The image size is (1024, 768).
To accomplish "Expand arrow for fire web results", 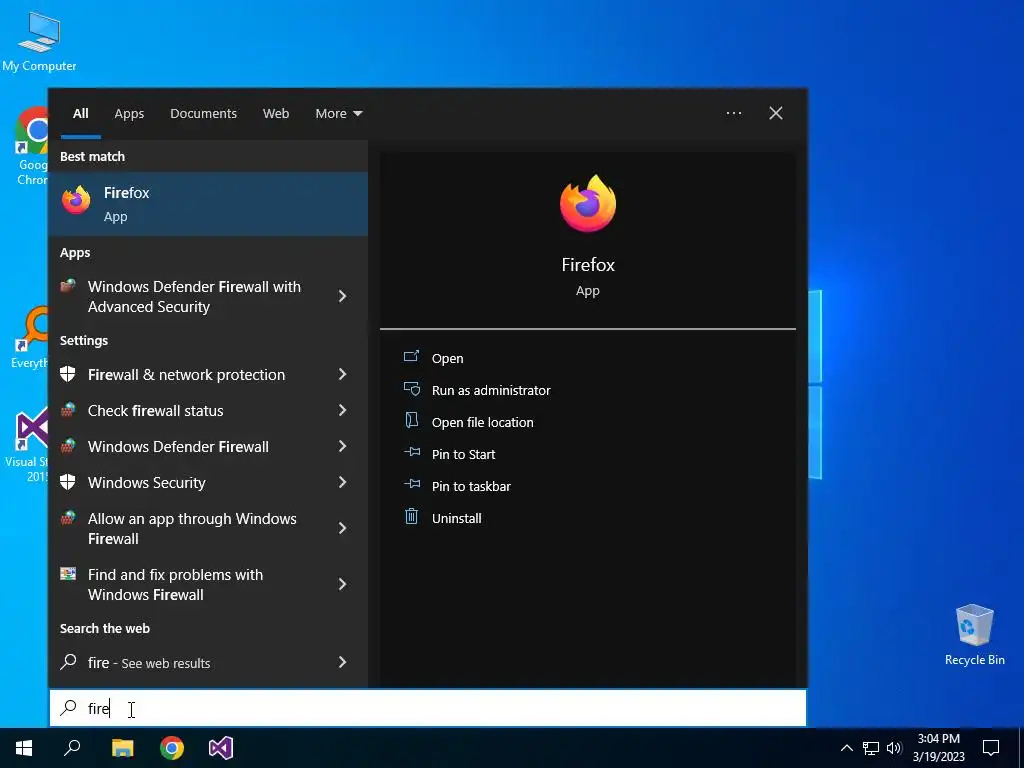I will point(343,662).
